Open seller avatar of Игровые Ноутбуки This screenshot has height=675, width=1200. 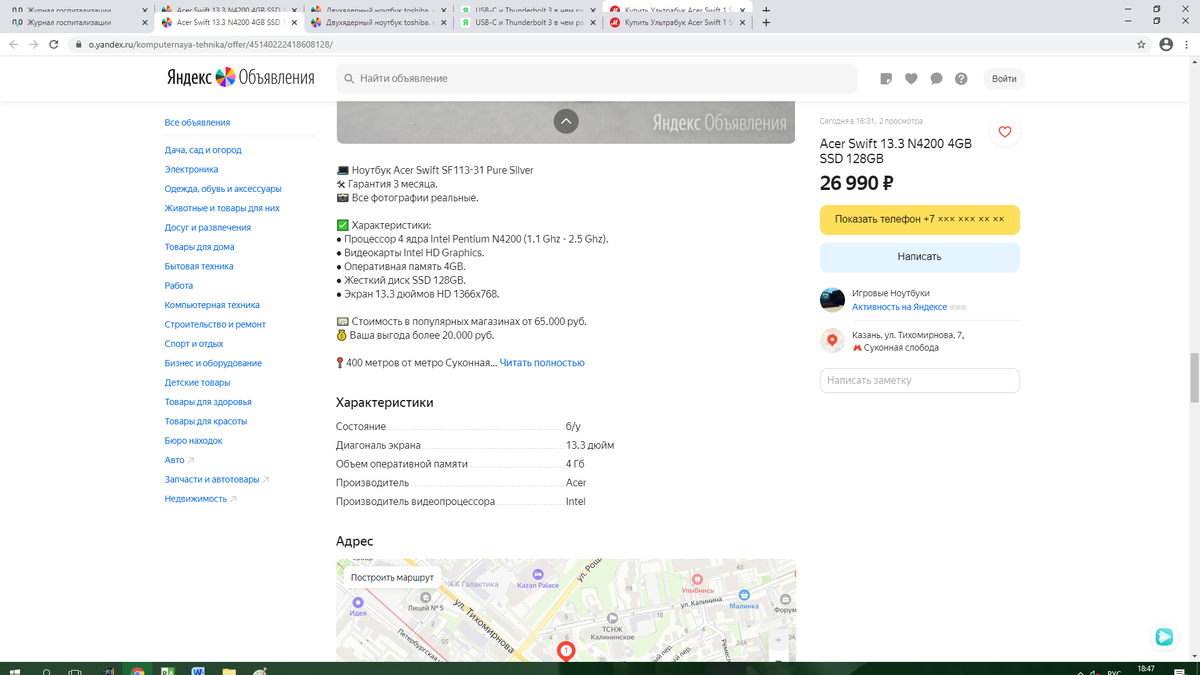832,300
